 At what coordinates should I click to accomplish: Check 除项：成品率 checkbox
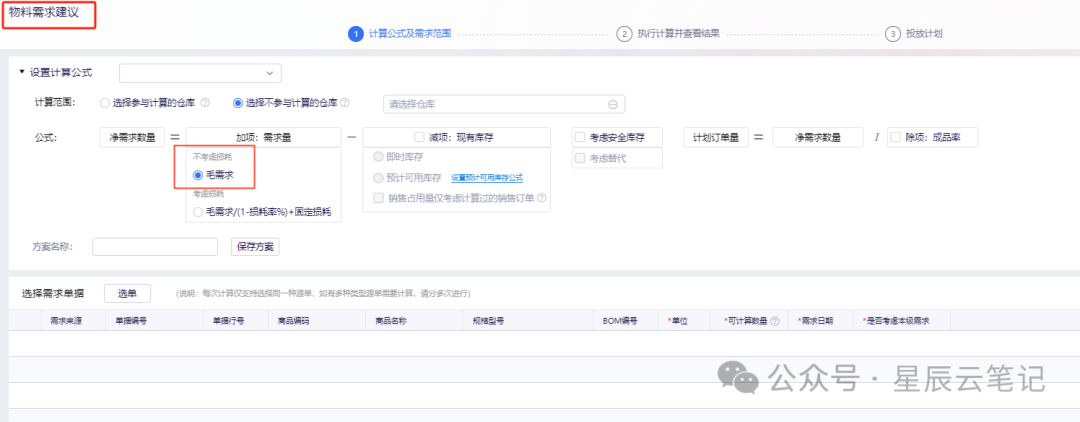pos(896,137)
